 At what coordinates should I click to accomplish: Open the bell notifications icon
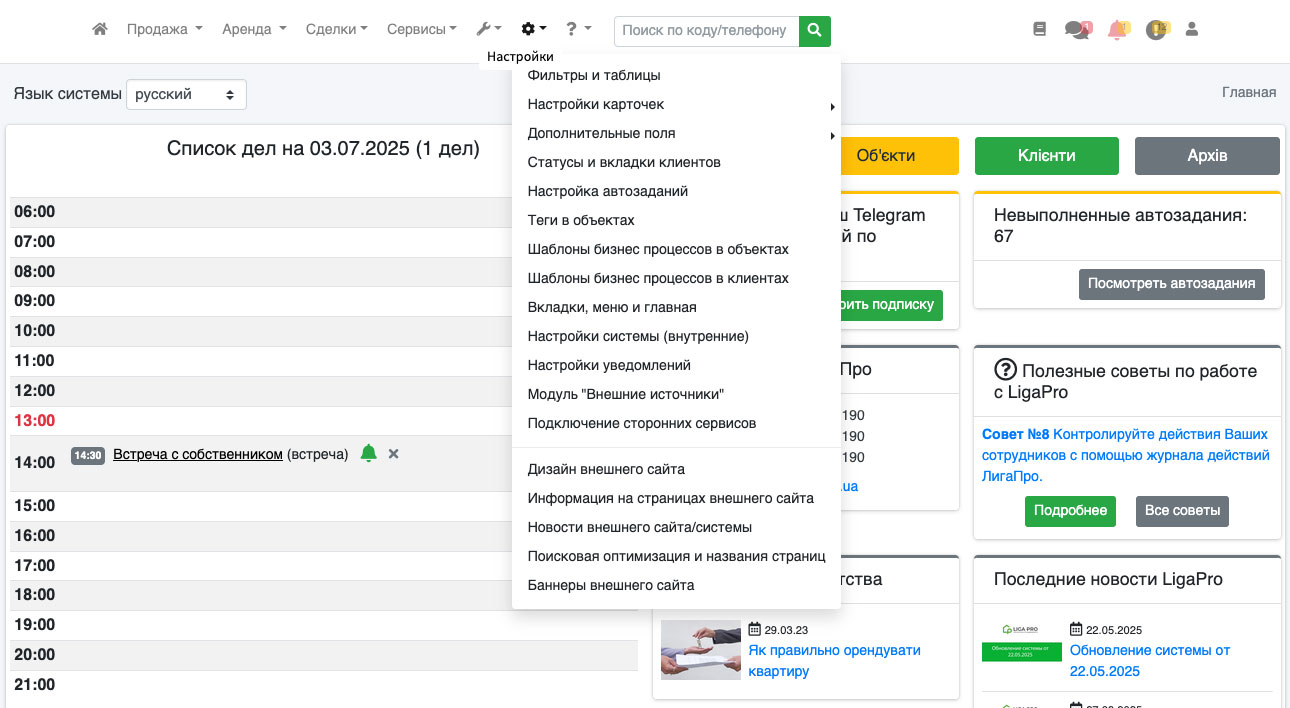point(1118,30)
